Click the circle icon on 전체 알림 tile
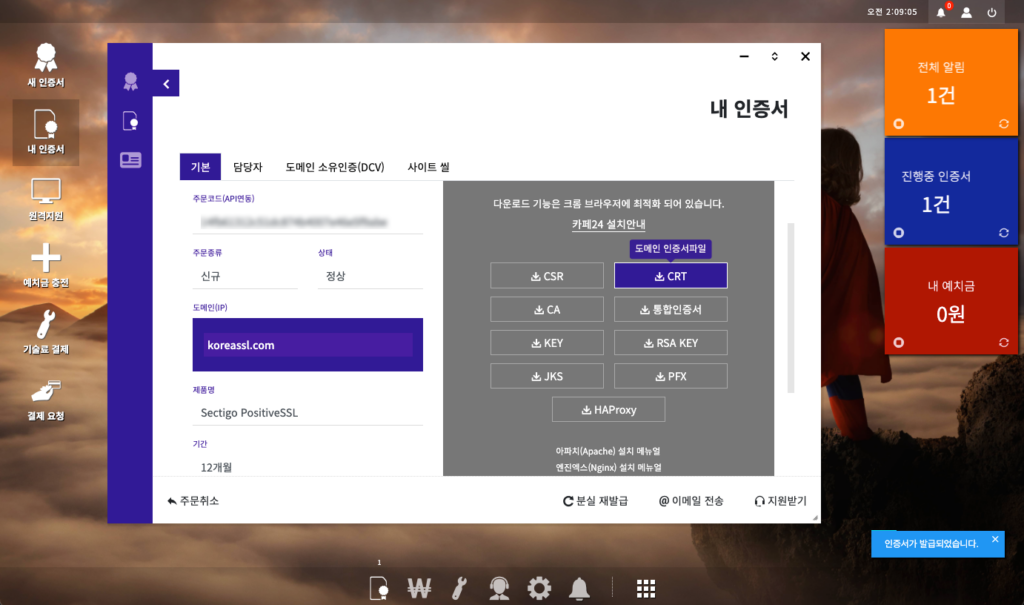Image resolution: width=1024 pixels, height=605 pixels. (x=899, y=123)
